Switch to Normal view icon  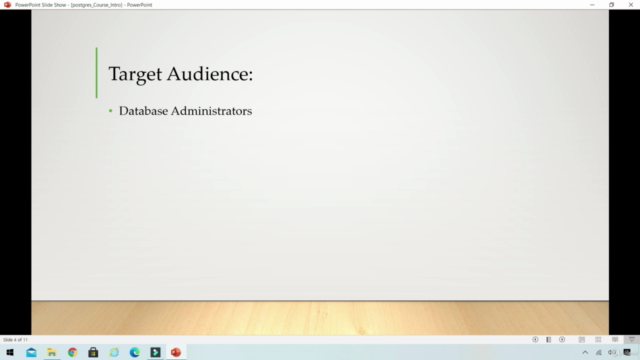click(582, 340)
